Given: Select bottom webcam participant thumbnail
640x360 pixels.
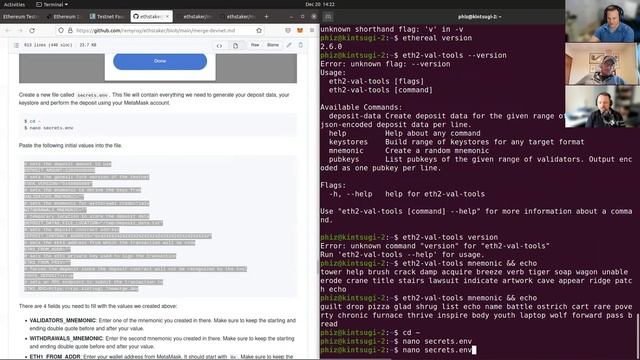Looking at the screenshot, I should click(602, 106).
